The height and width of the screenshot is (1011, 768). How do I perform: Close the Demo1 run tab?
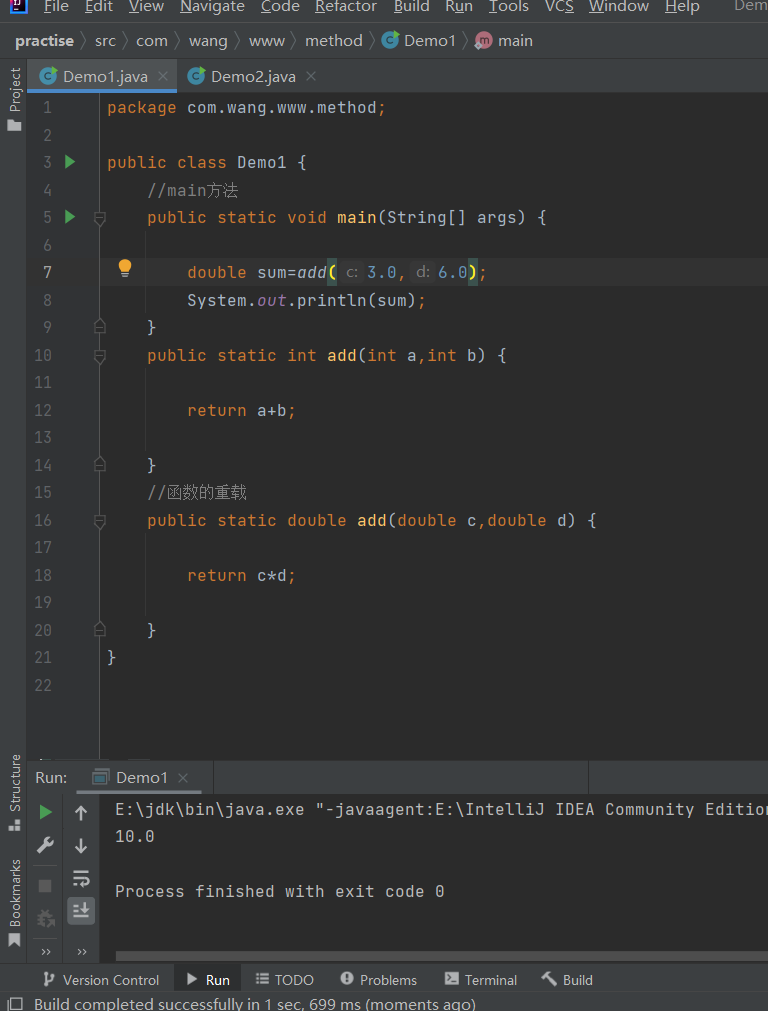click(x=183, y=778)
